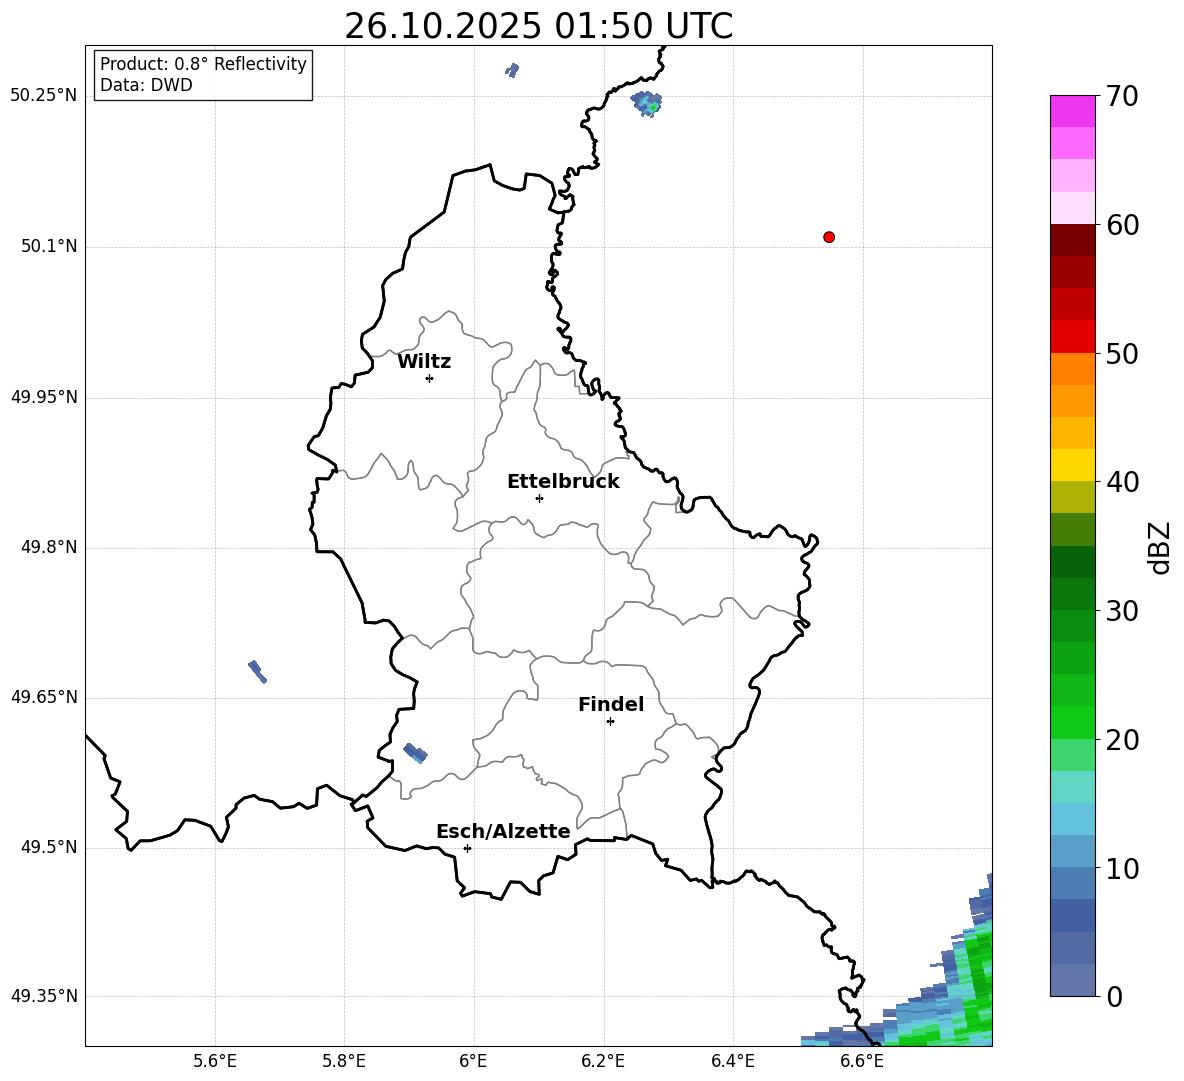The width and height of the screenshot is (1184, 1081).
Task: Click the plot title 26.10.2025 01:50 UTC
Action: [538, 26]
